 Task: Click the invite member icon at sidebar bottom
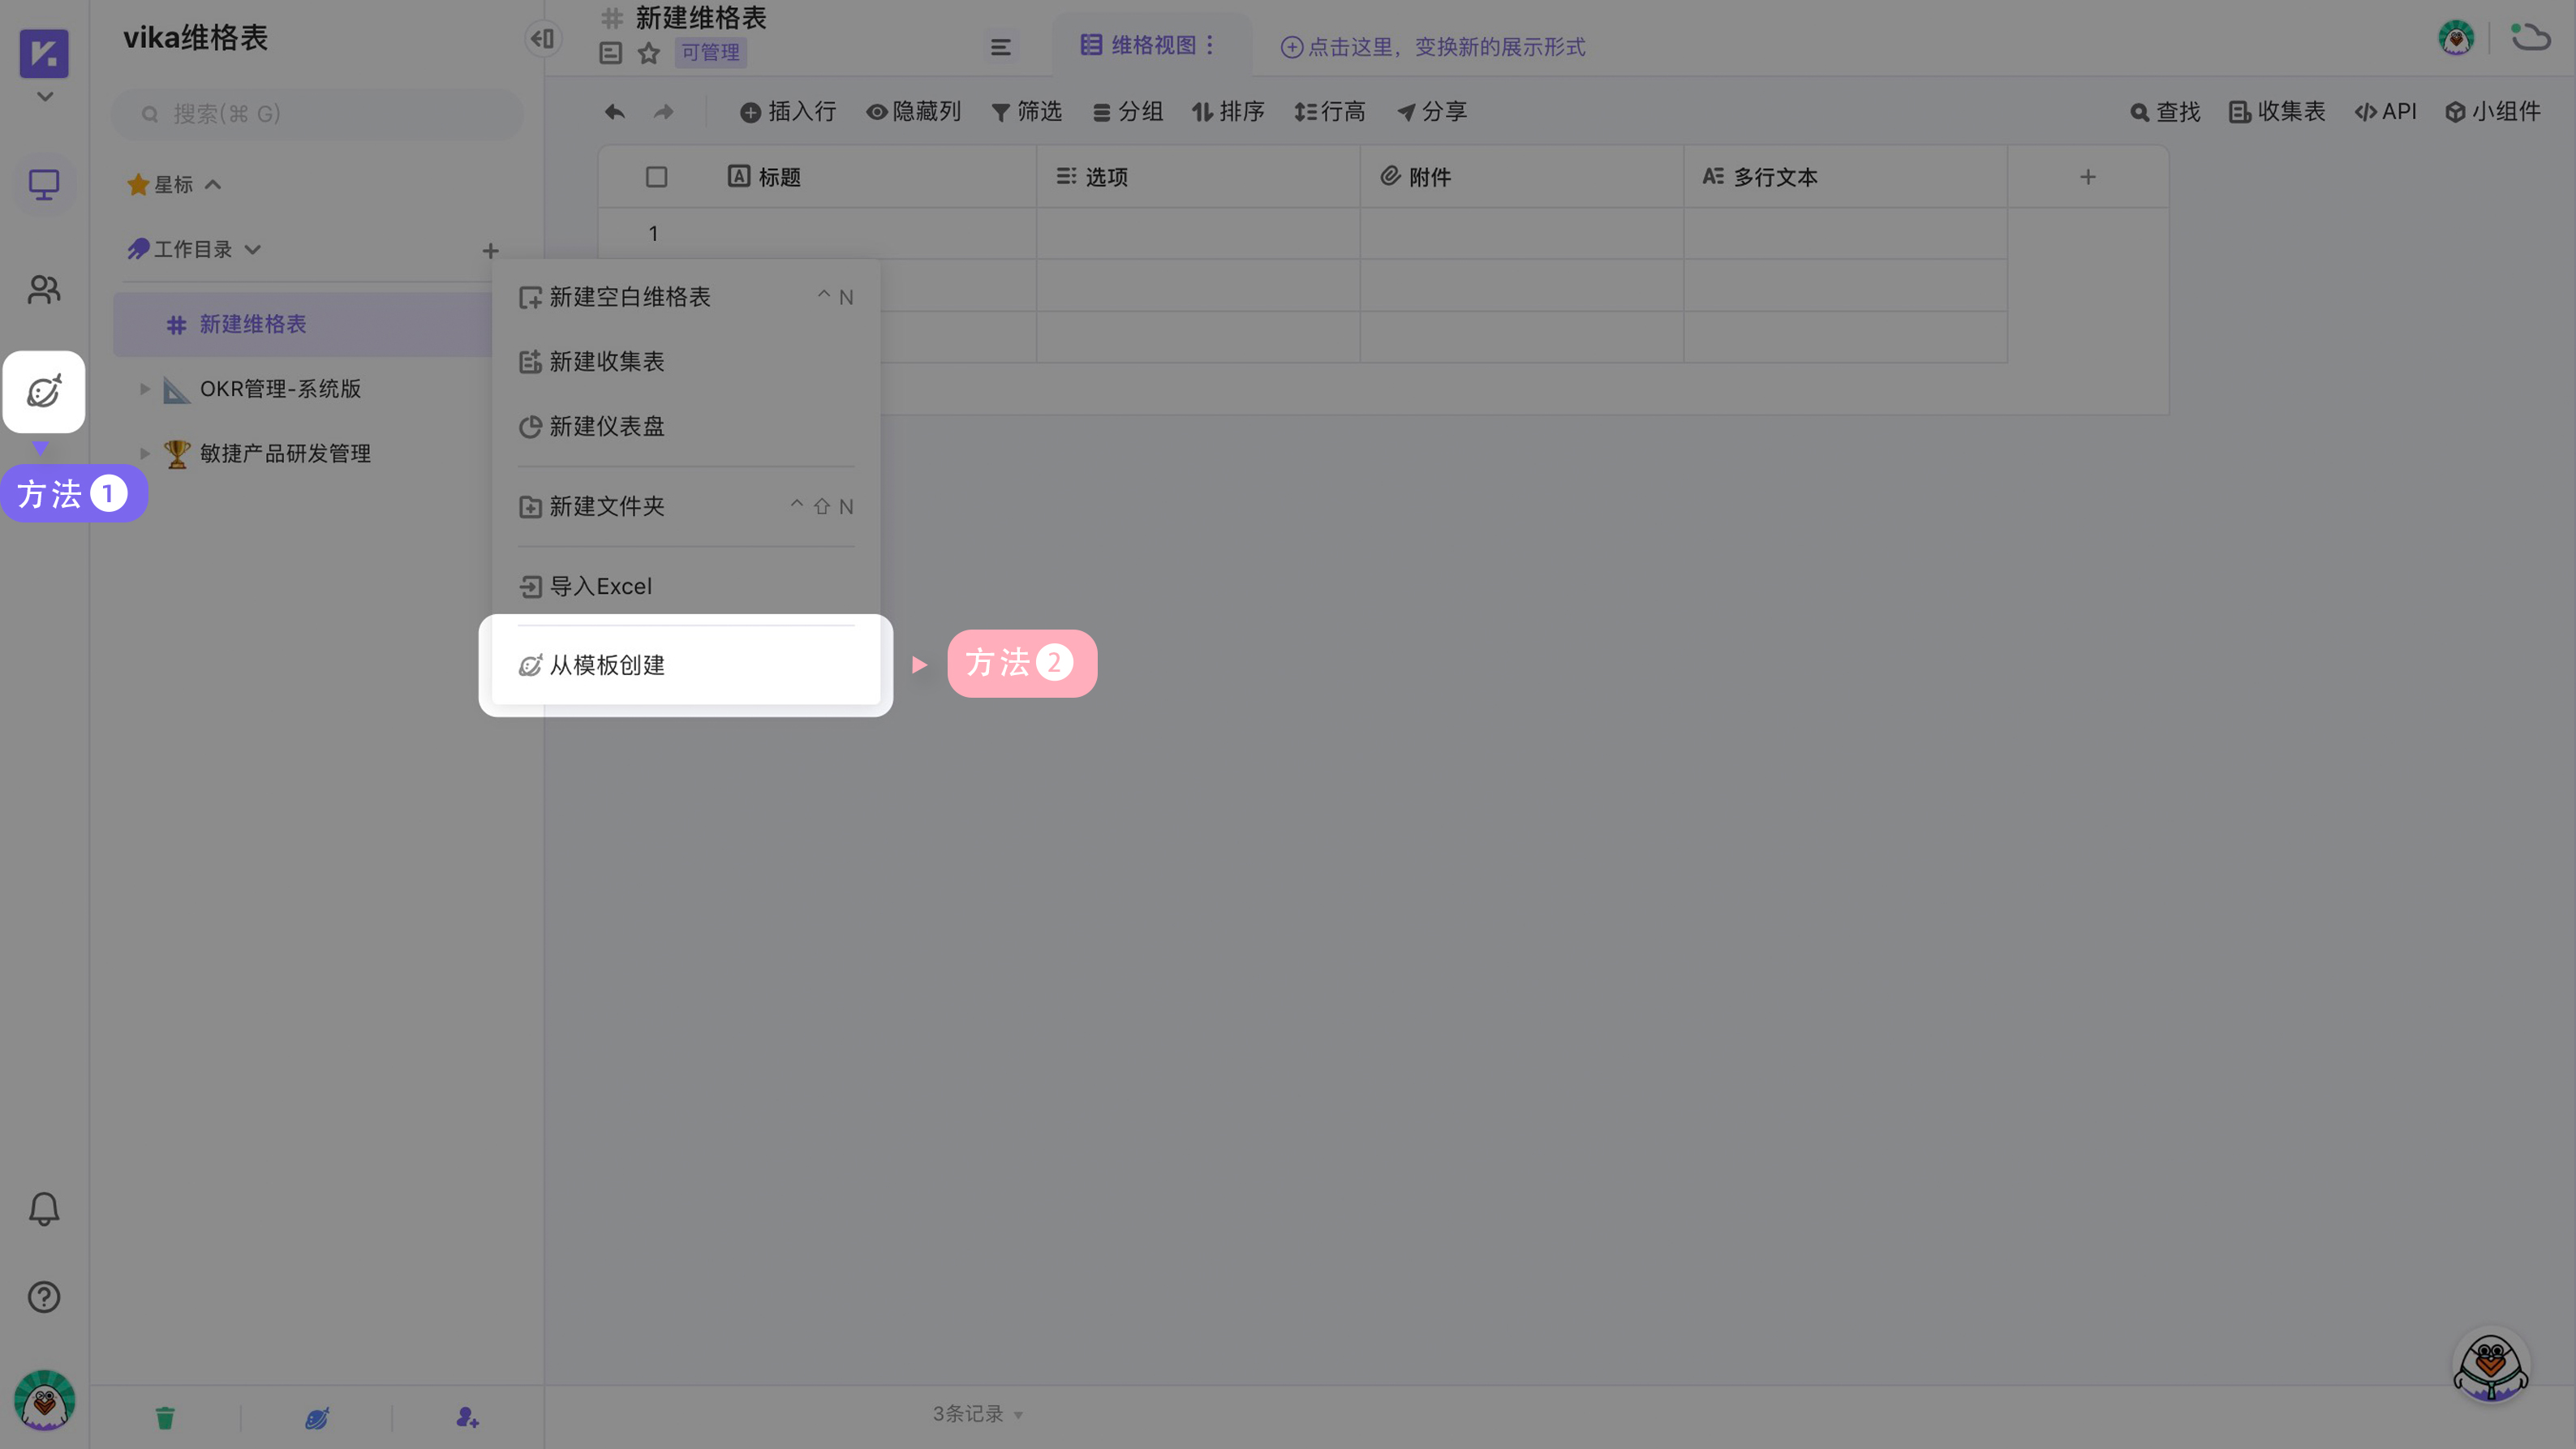[467, 1417]
